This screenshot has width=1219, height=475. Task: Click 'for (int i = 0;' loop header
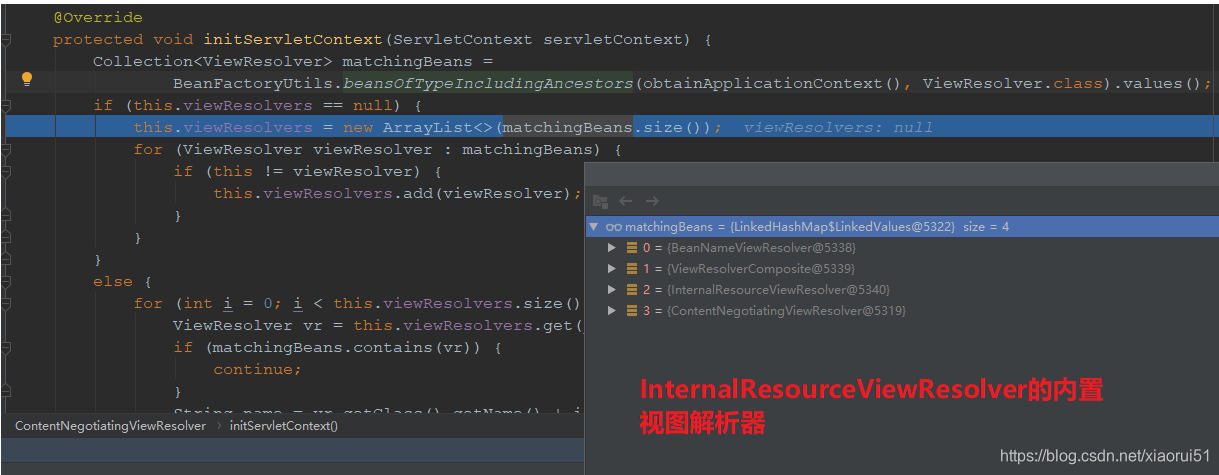click(x=208, y=304)
